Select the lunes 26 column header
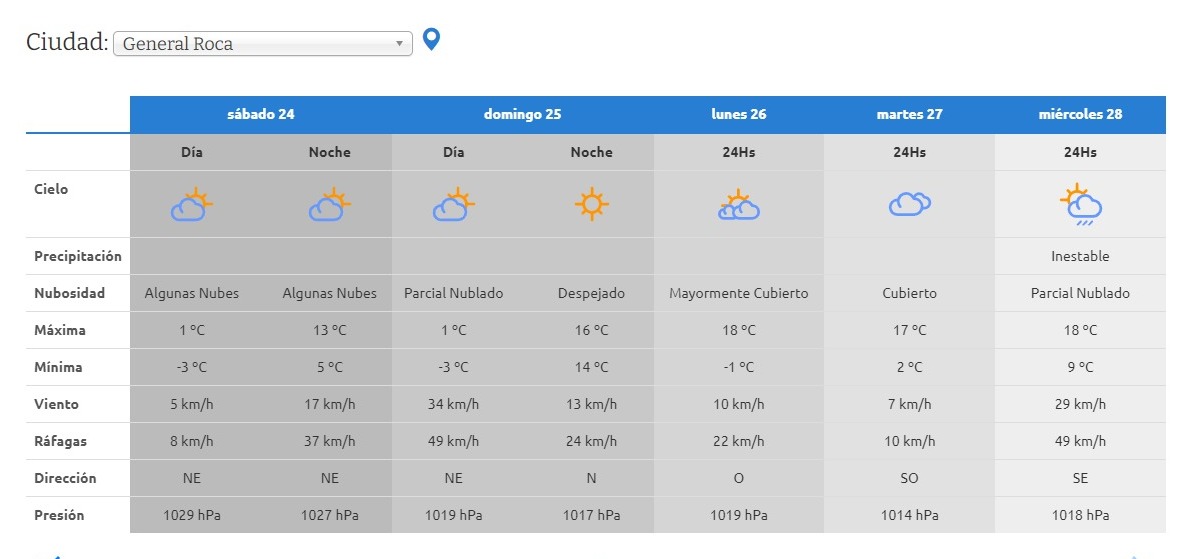Screen dimensions: 1195x559 coord(739,114)
